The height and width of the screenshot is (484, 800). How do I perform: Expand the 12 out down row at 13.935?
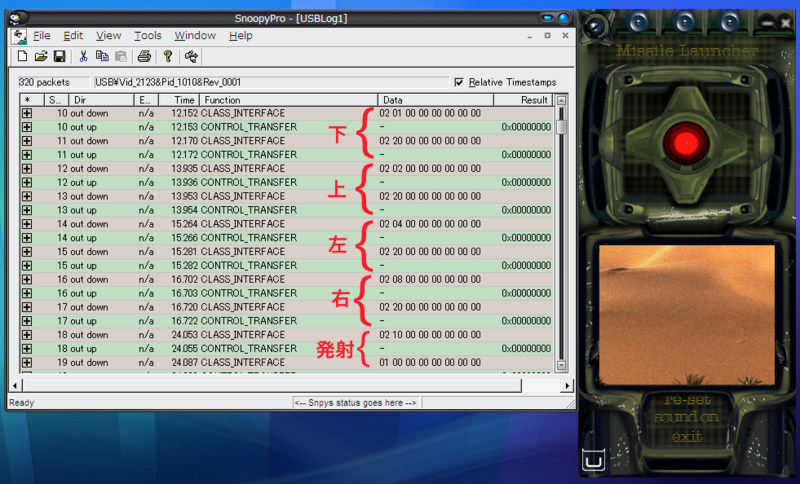27,168
